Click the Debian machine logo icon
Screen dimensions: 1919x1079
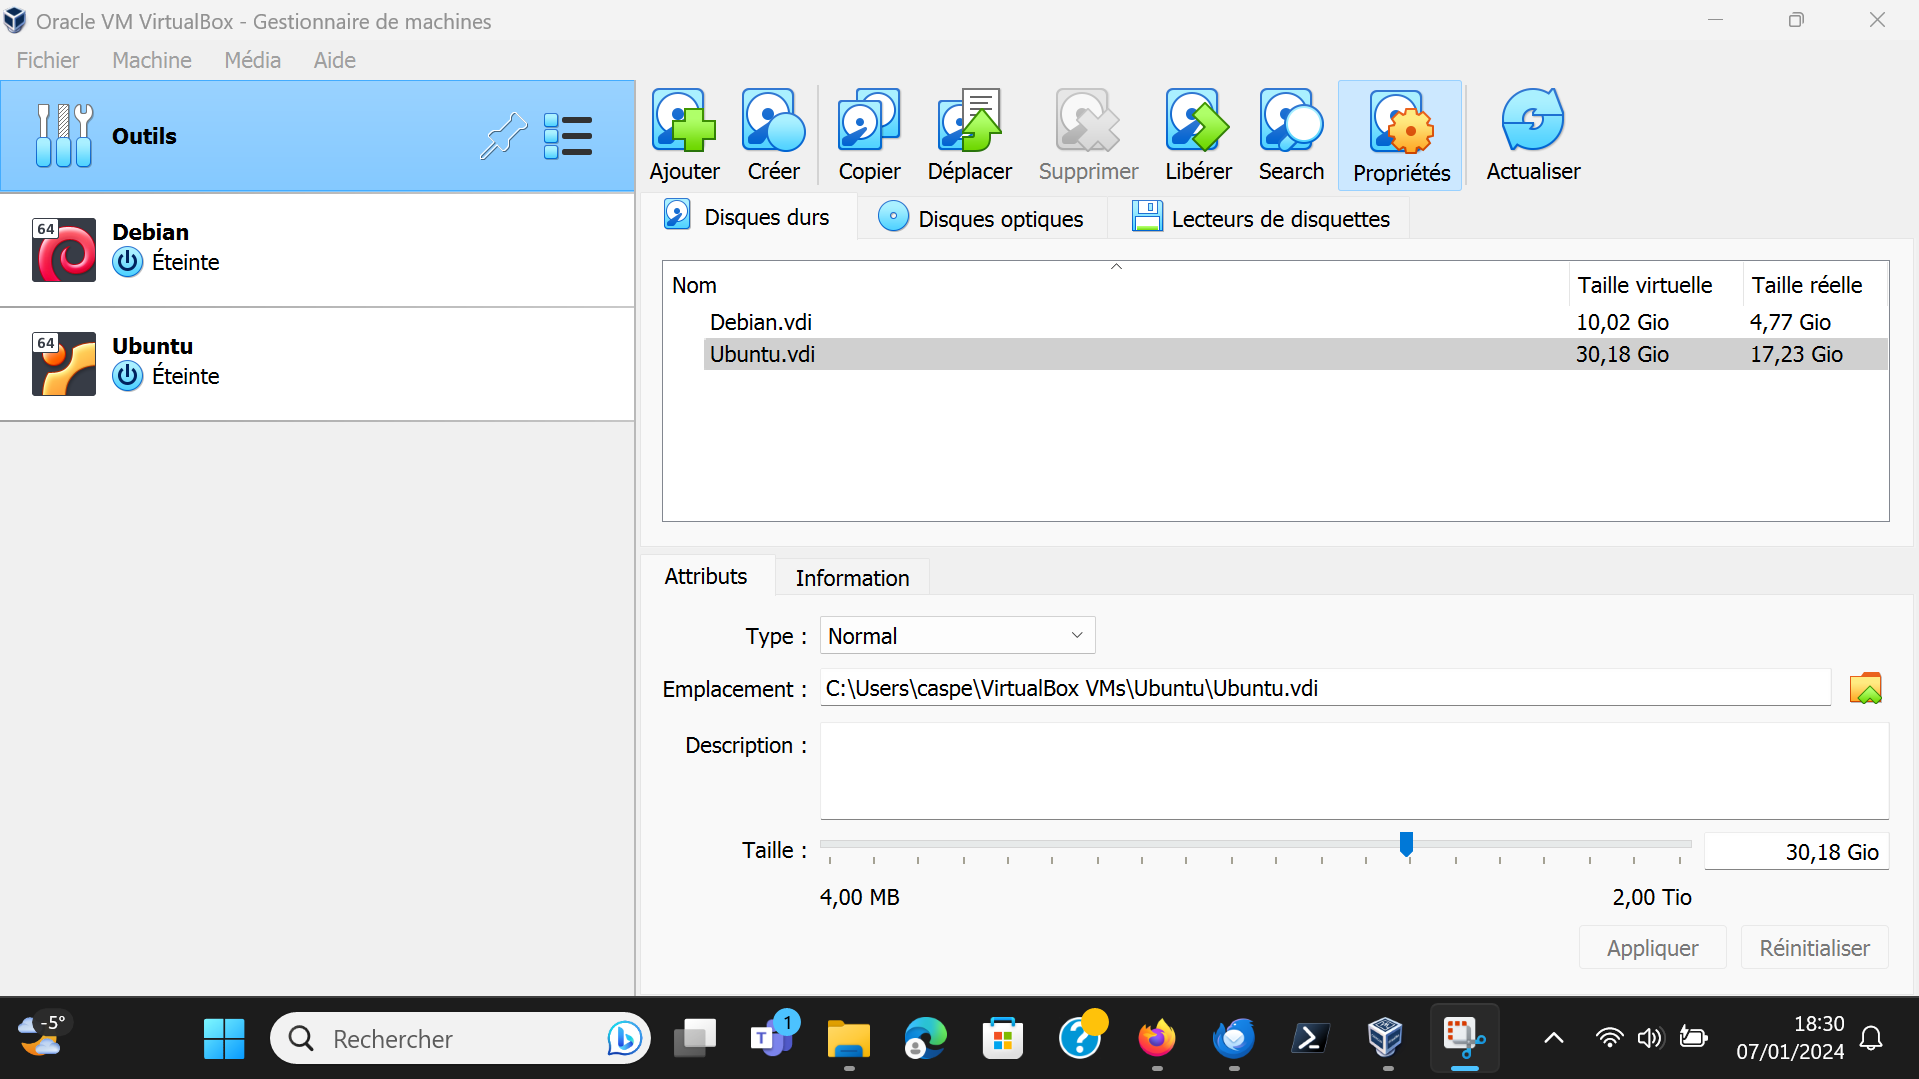tap(64, 250)
